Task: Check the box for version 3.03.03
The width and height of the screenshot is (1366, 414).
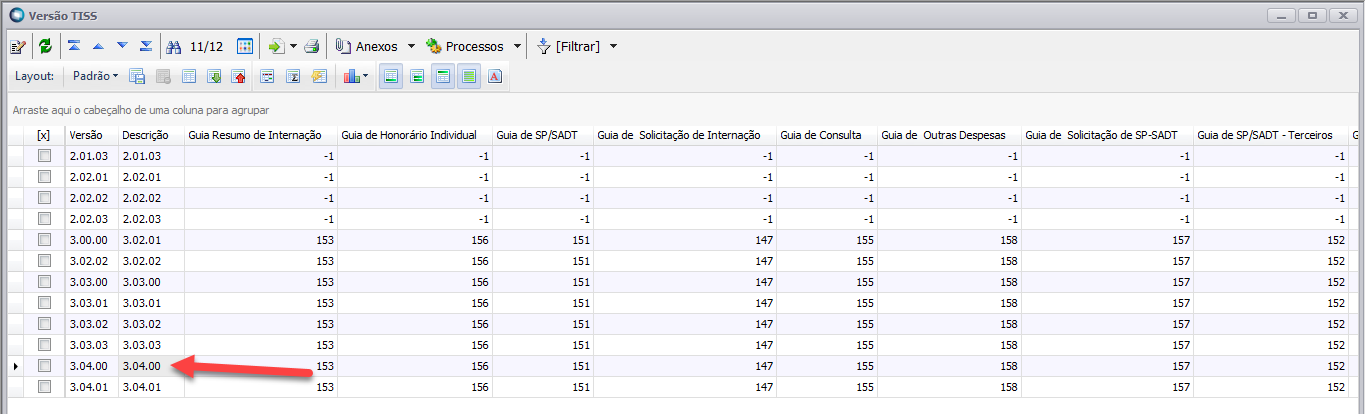Action: tap(44, 345)
